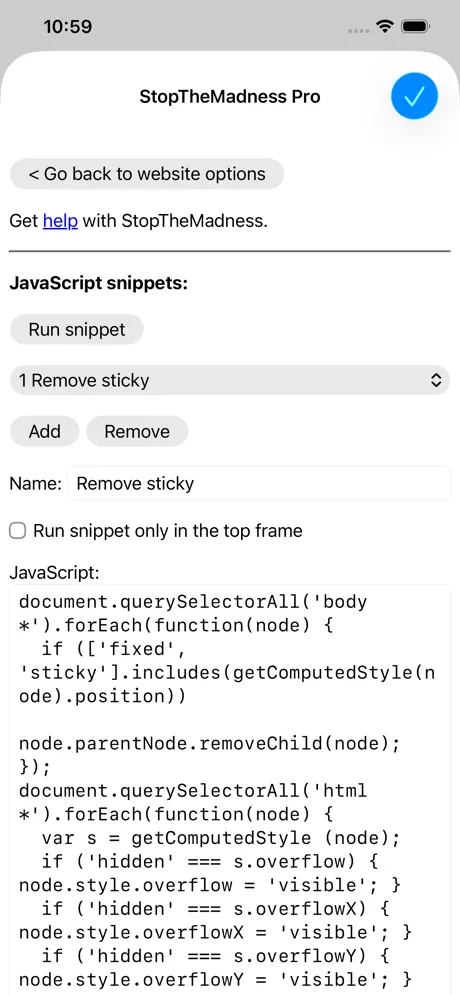Tap the battery indicator icon
Viewport: 460px width, 995px height.
(x=416, y=27)
